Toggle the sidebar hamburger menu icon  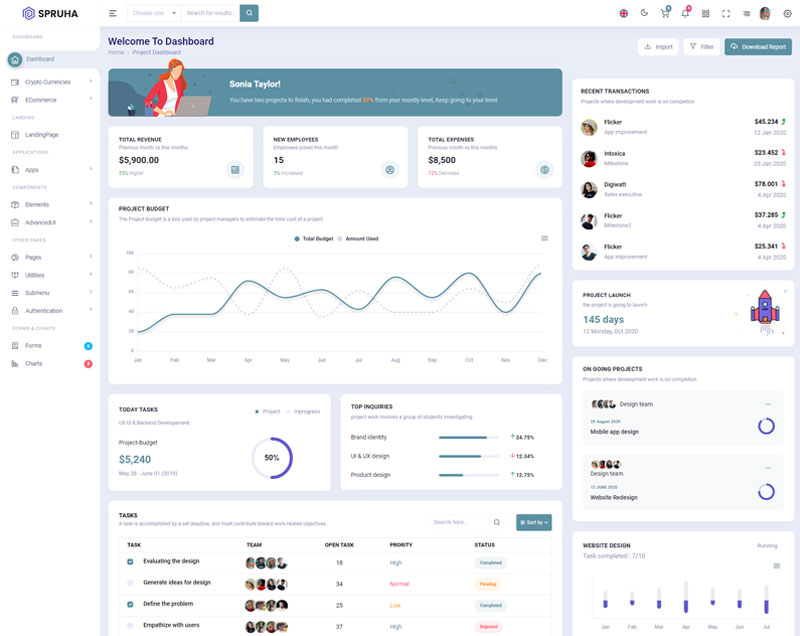[112, 13]
